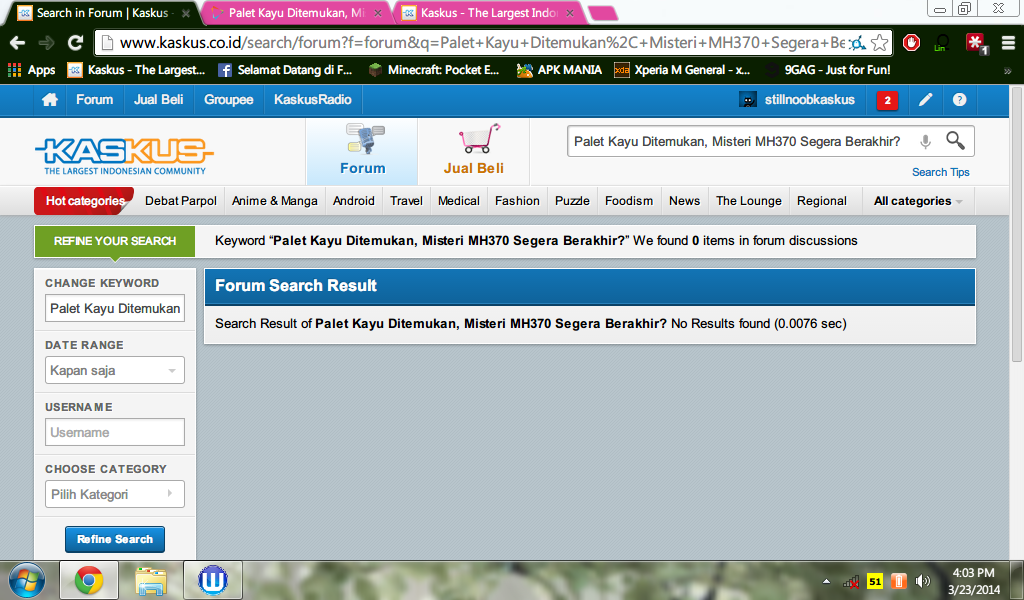Open the Fashion category
This screenshot has width=1024, height=600.
tap(517, 201)
